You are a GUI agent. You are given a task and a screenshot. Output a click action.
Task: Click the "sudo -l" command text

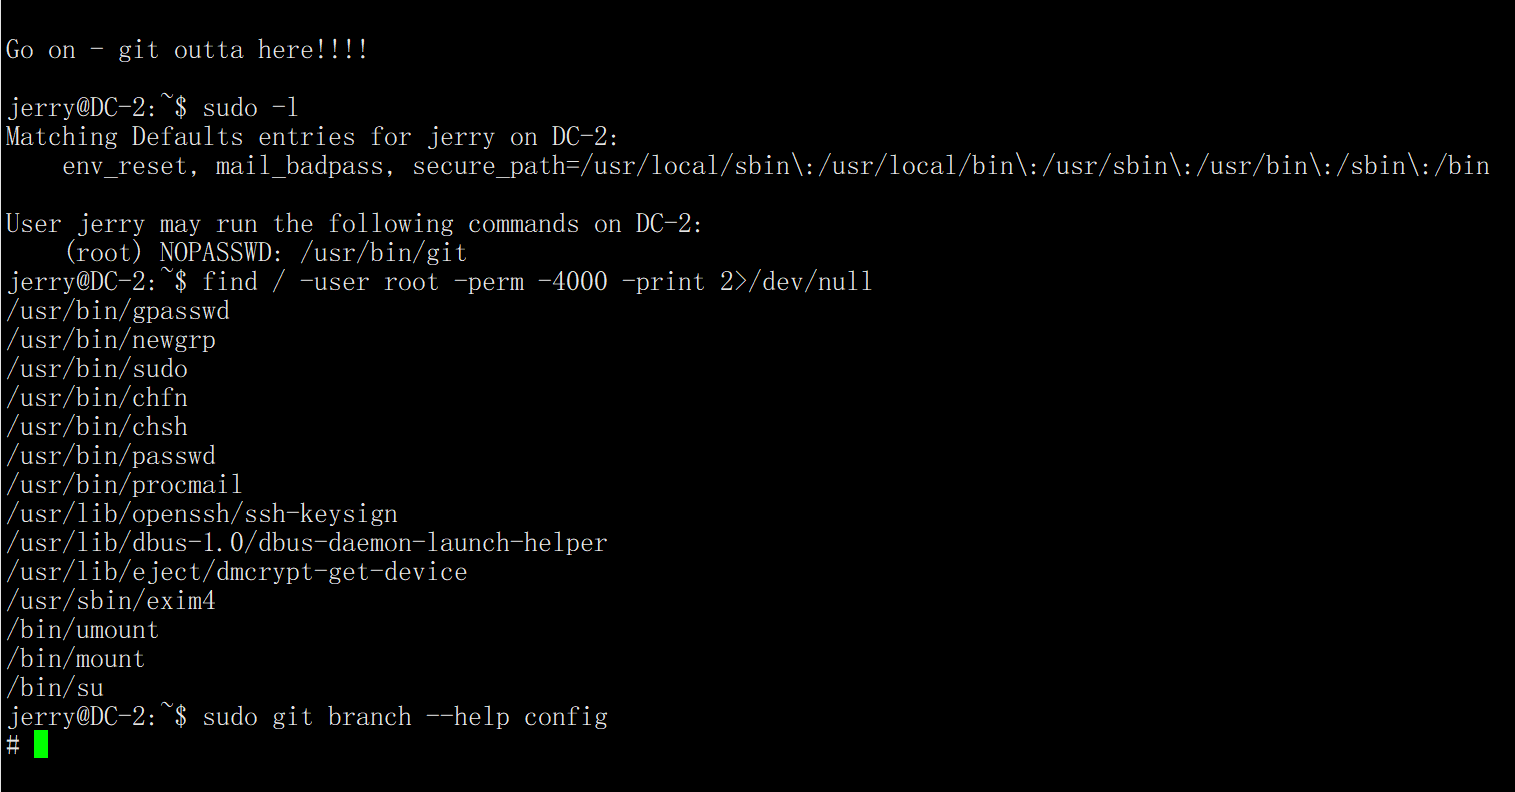250,108
